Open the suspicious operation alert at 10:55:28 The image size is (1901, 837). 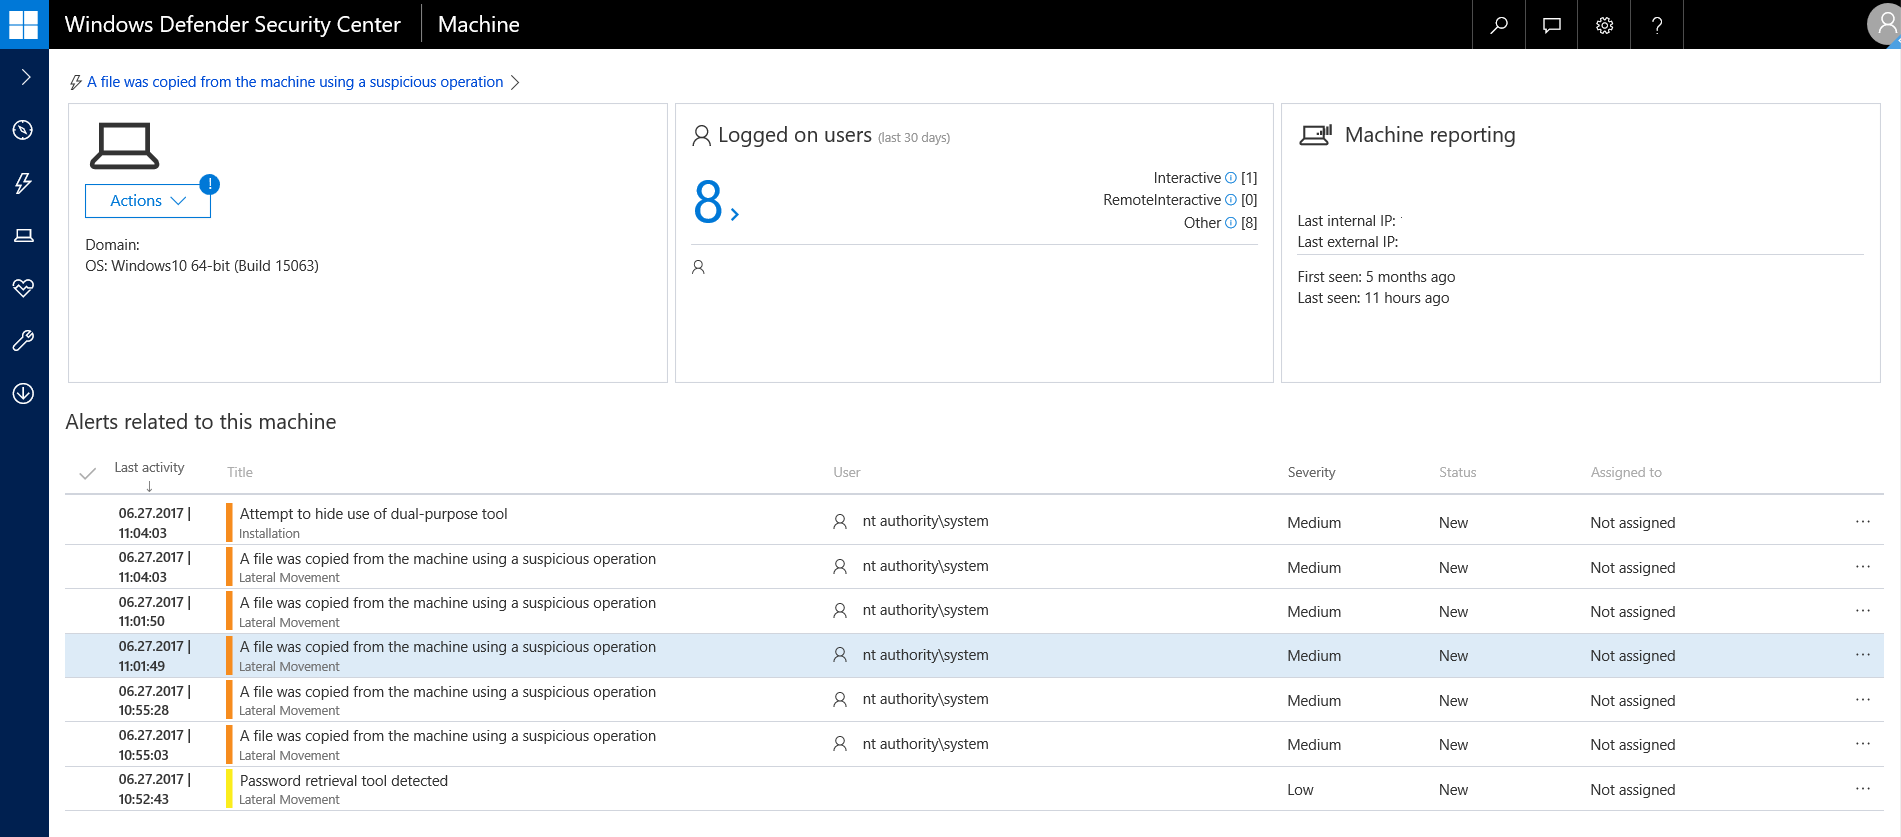pos(447,692)
